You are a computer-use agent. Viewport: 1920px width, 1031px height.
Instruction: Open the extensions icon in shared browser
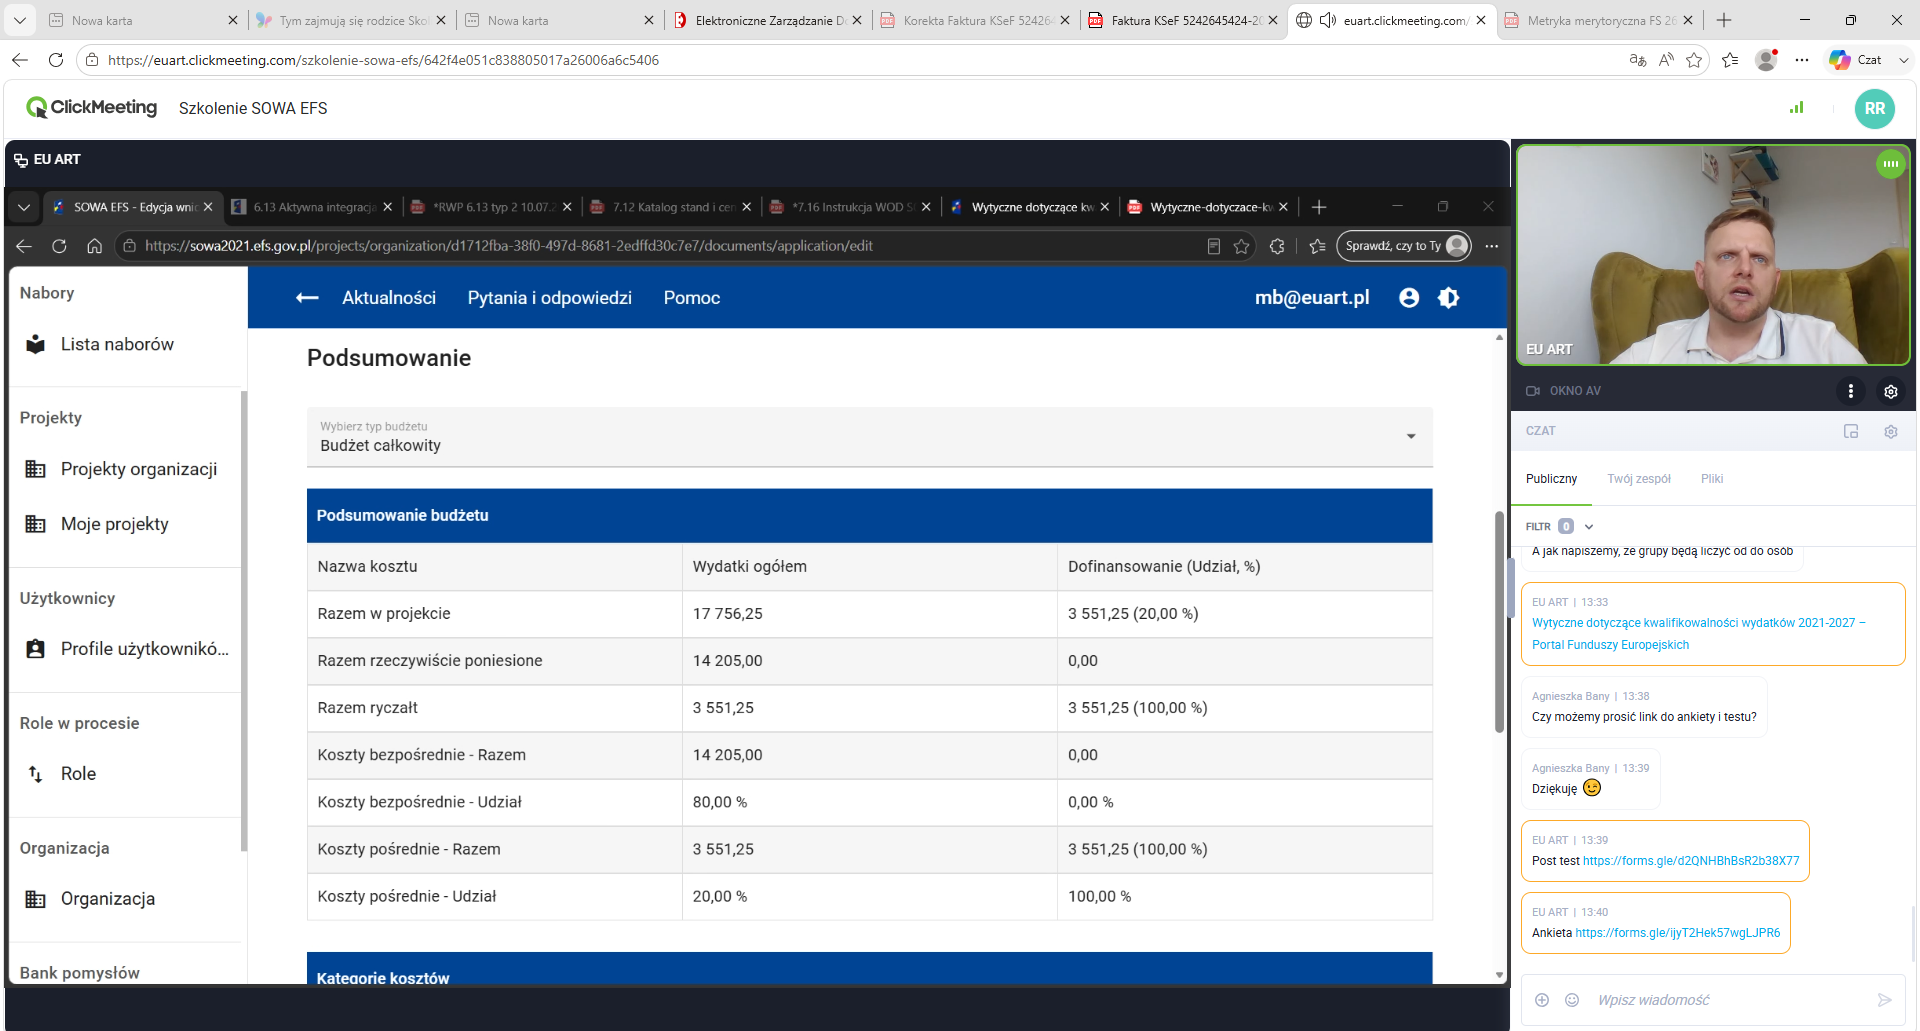point(1277,246)
